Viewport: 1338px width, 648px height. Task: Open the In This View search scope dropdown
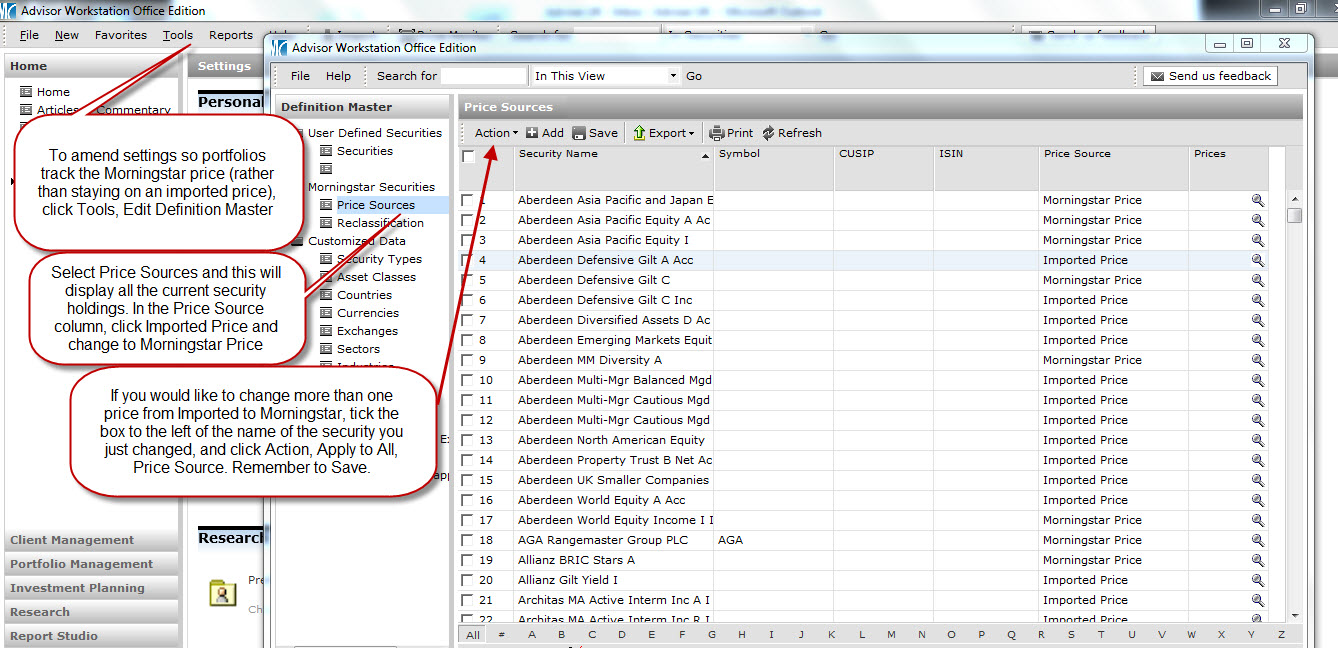pyautogui.click(x=673, y=76)
